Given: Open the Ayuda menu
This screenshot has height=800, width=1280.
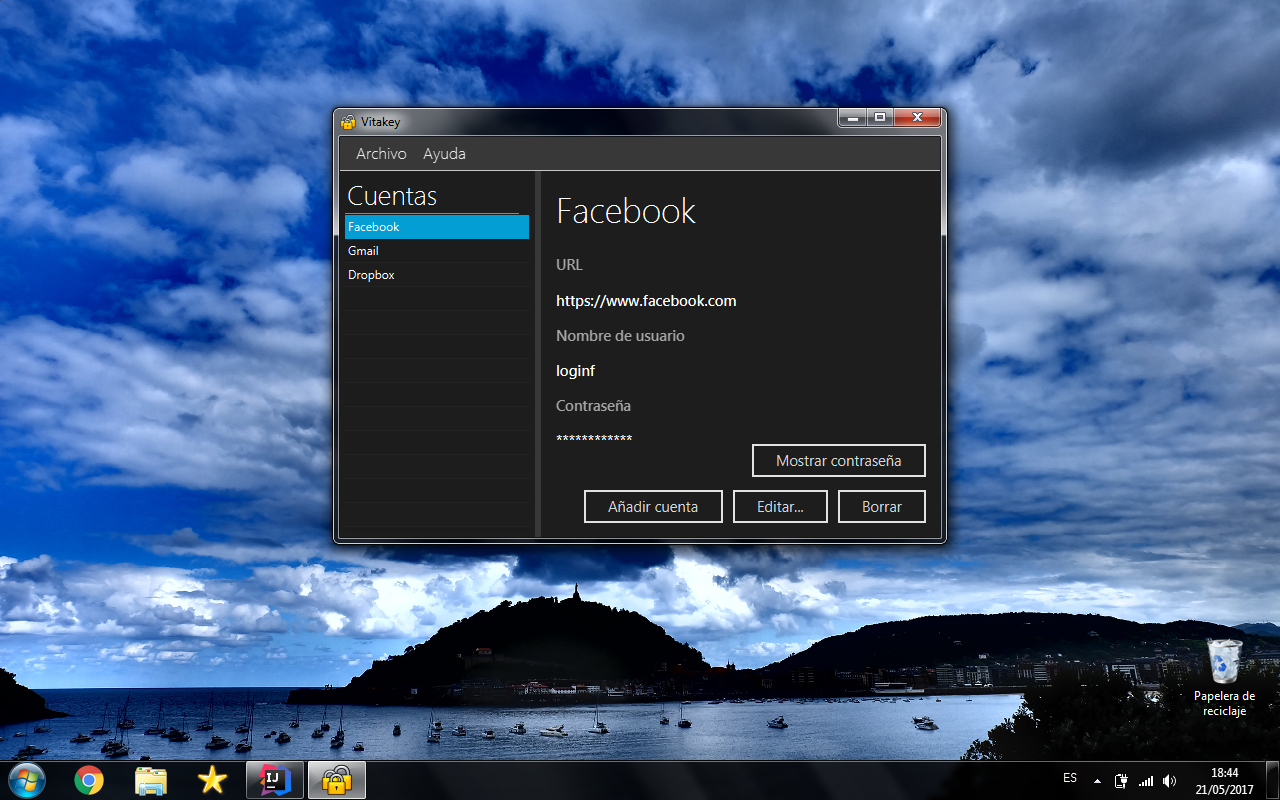Looking at the screenshot, I should (444, 154).
